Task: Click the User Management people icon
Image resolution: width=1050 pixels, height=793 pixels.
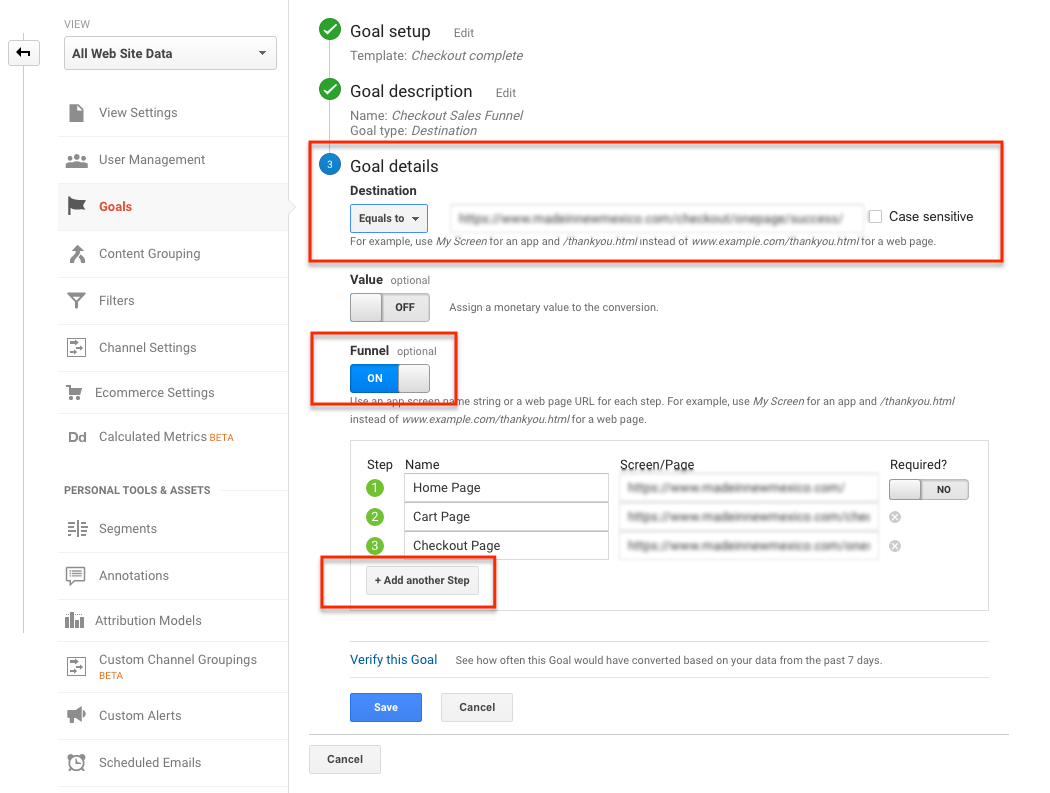Action: point(75,159)
